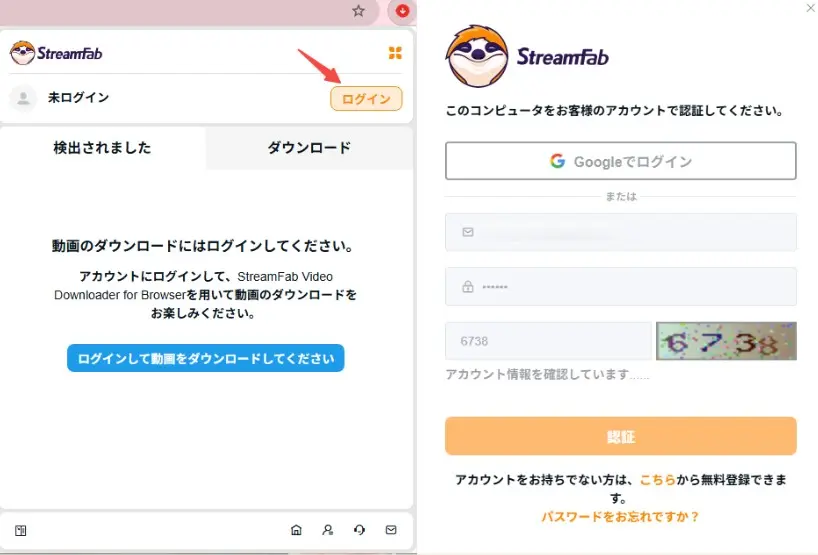Click the grey user avatar next to 未ログイン

23,98
